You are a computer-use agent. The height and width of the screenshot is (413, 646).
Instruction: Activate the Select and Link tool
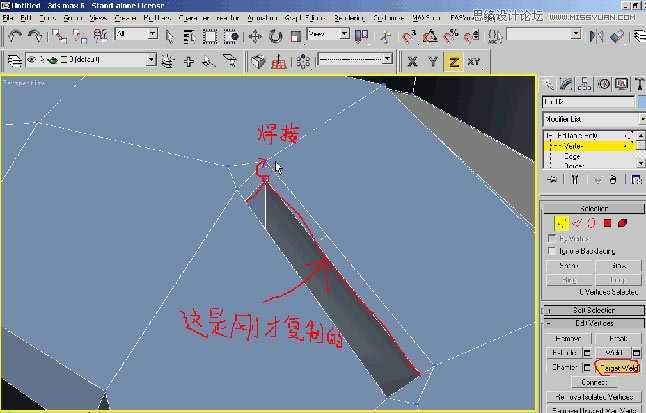(x=59, y=36)
